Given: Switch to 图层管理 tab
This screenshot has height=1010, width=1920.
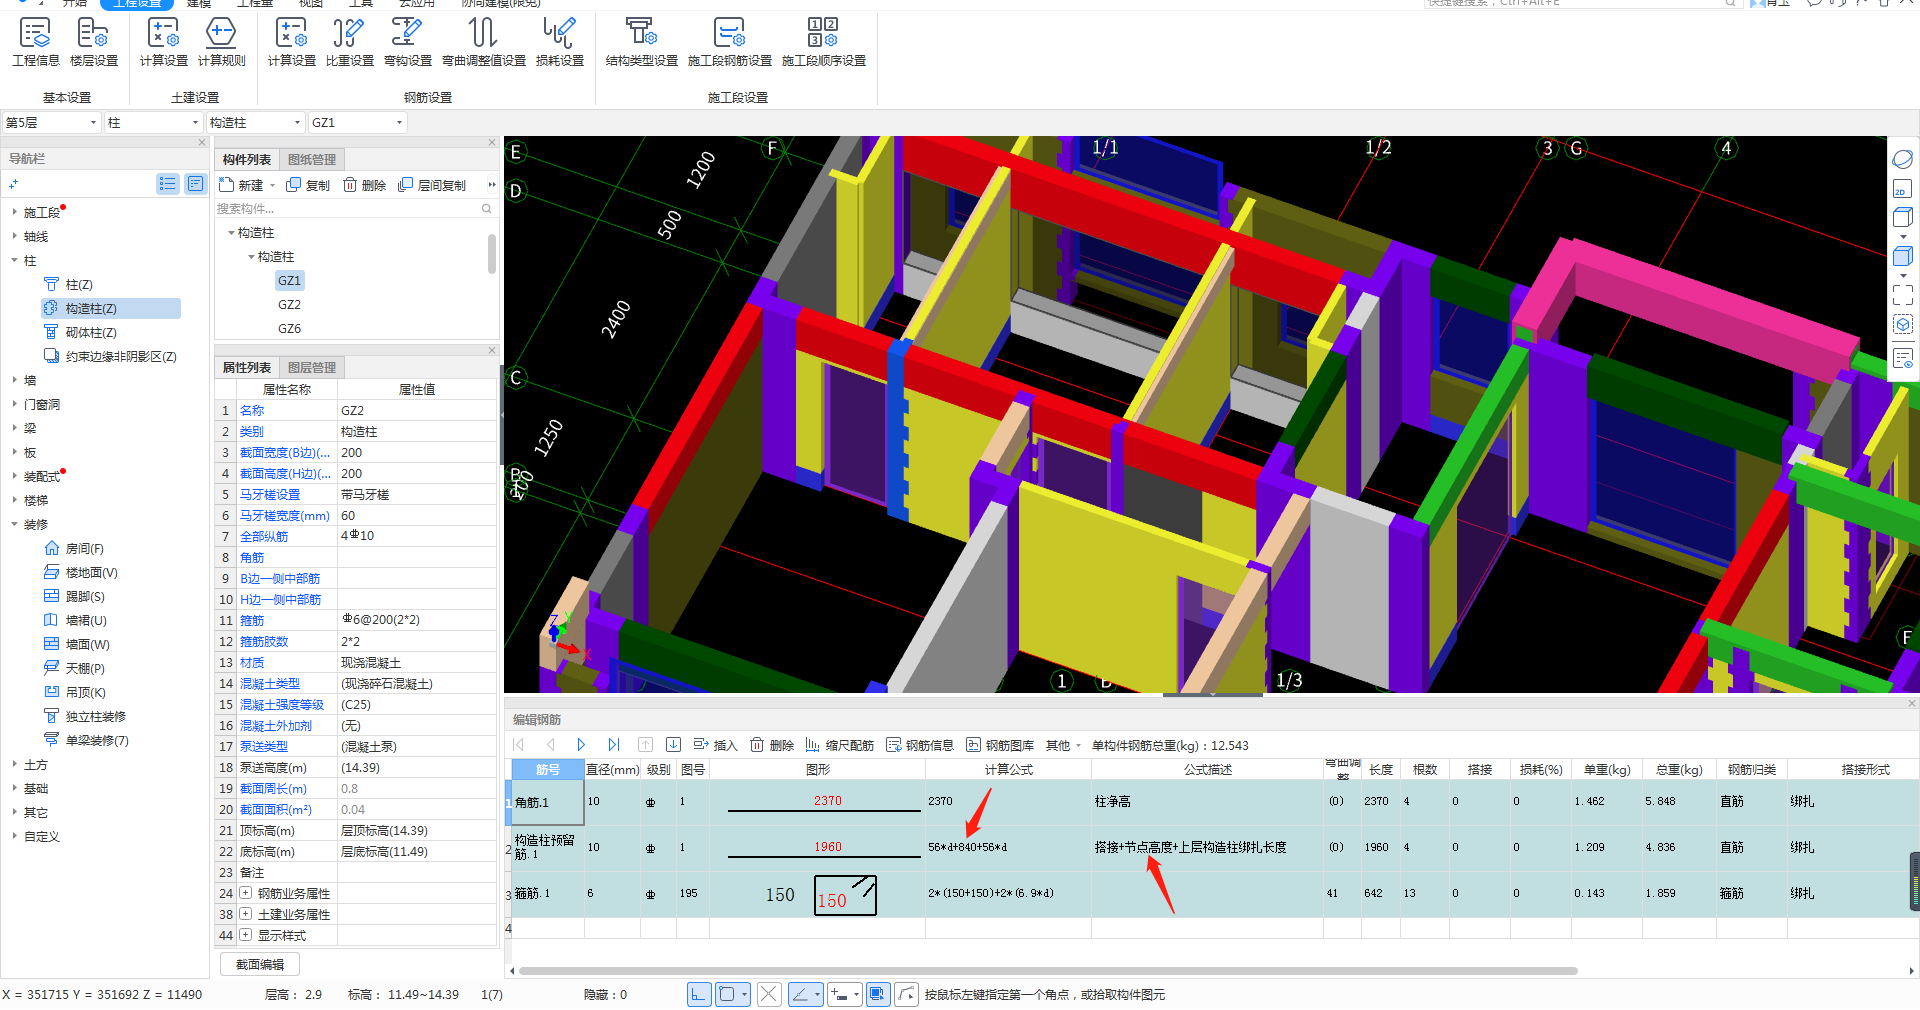Looking at the screenshot, I should pos(312,368).
